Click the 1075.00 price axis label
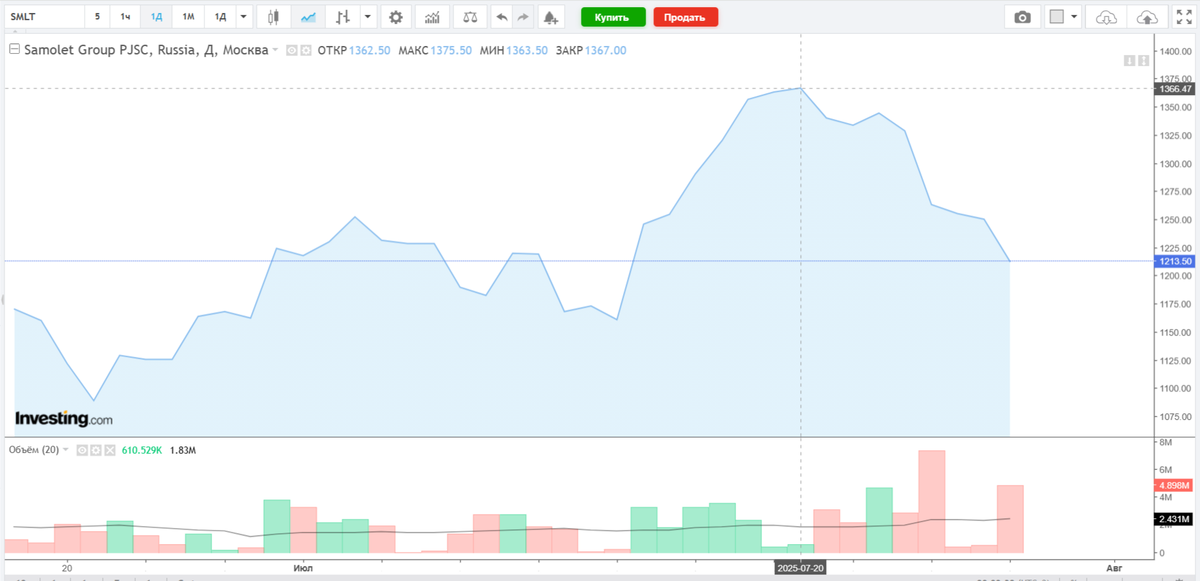 [1175, 416]
